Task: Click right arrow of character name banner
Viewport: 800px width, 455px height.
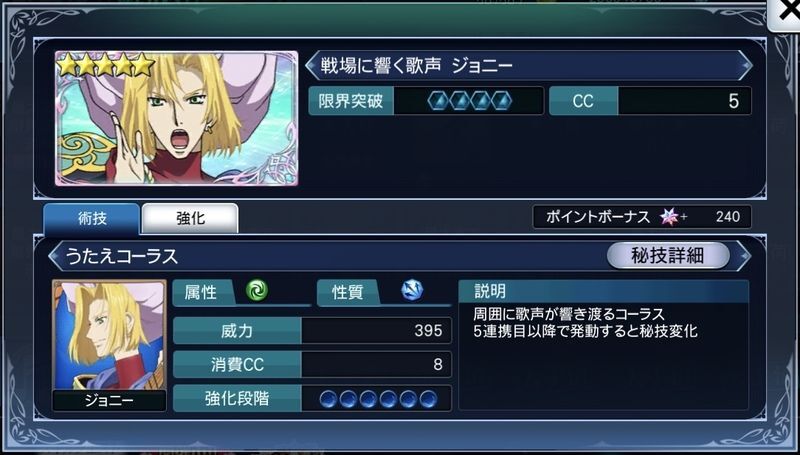Action: click(x=745, y=65)
